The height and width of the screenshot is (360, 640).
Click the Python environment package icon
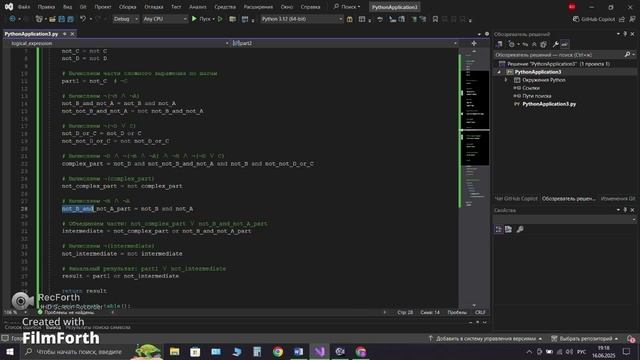pos(350,19)
